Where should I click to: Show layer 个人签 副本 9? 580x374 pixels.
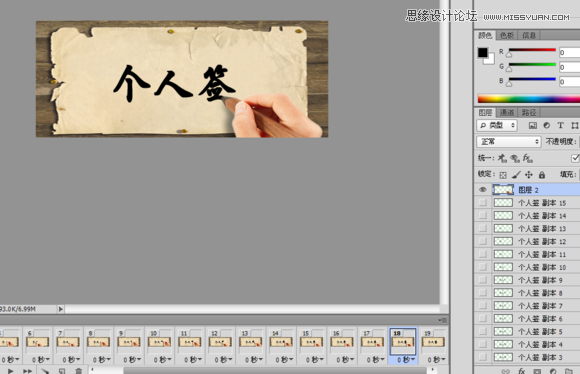pos(483,280)
